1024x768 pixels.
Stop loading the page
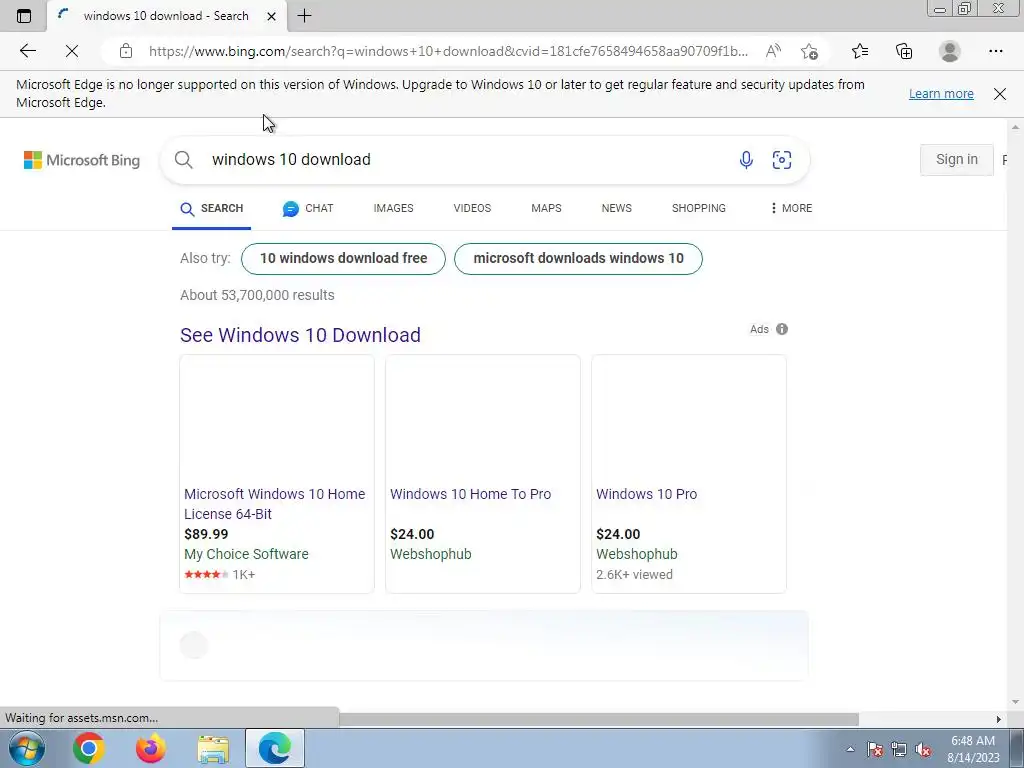(72, 51)
